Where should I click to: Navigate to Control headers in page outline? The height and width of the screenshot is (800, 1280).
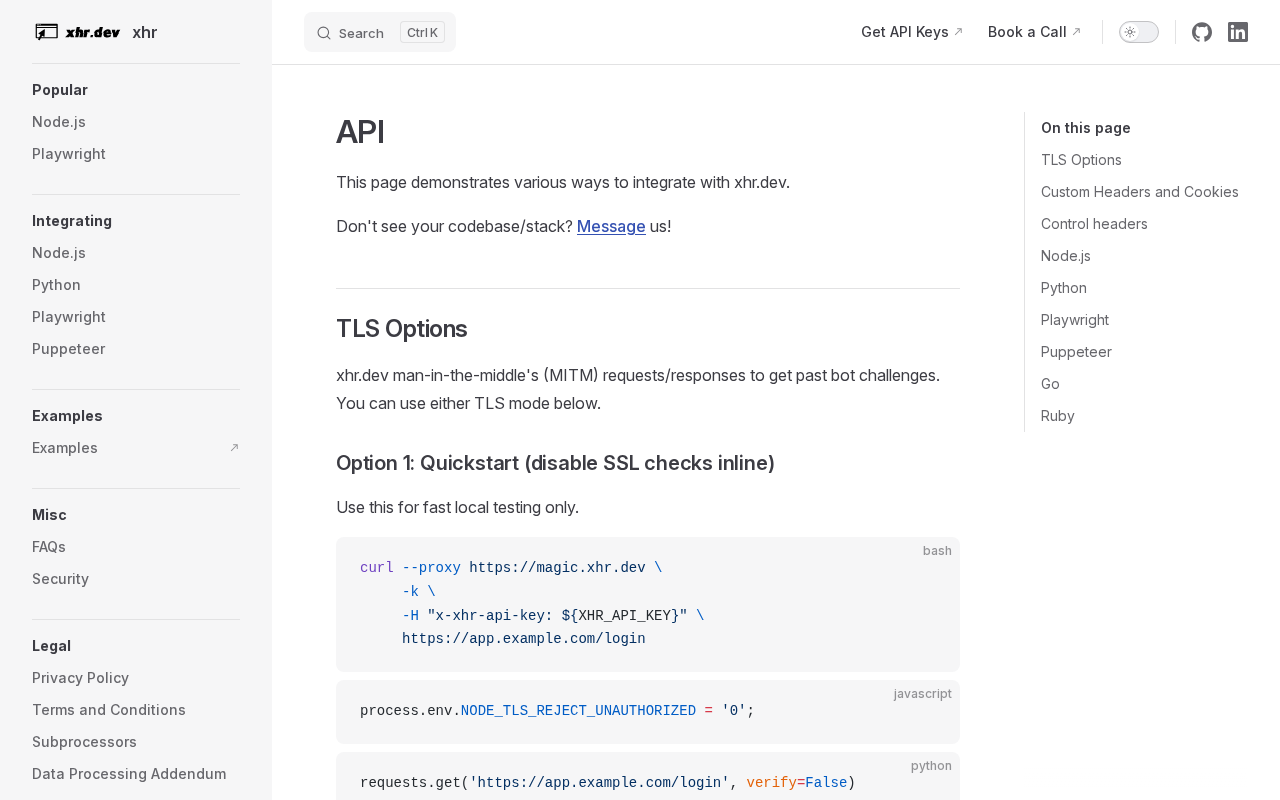click(x=1094, y=224)
